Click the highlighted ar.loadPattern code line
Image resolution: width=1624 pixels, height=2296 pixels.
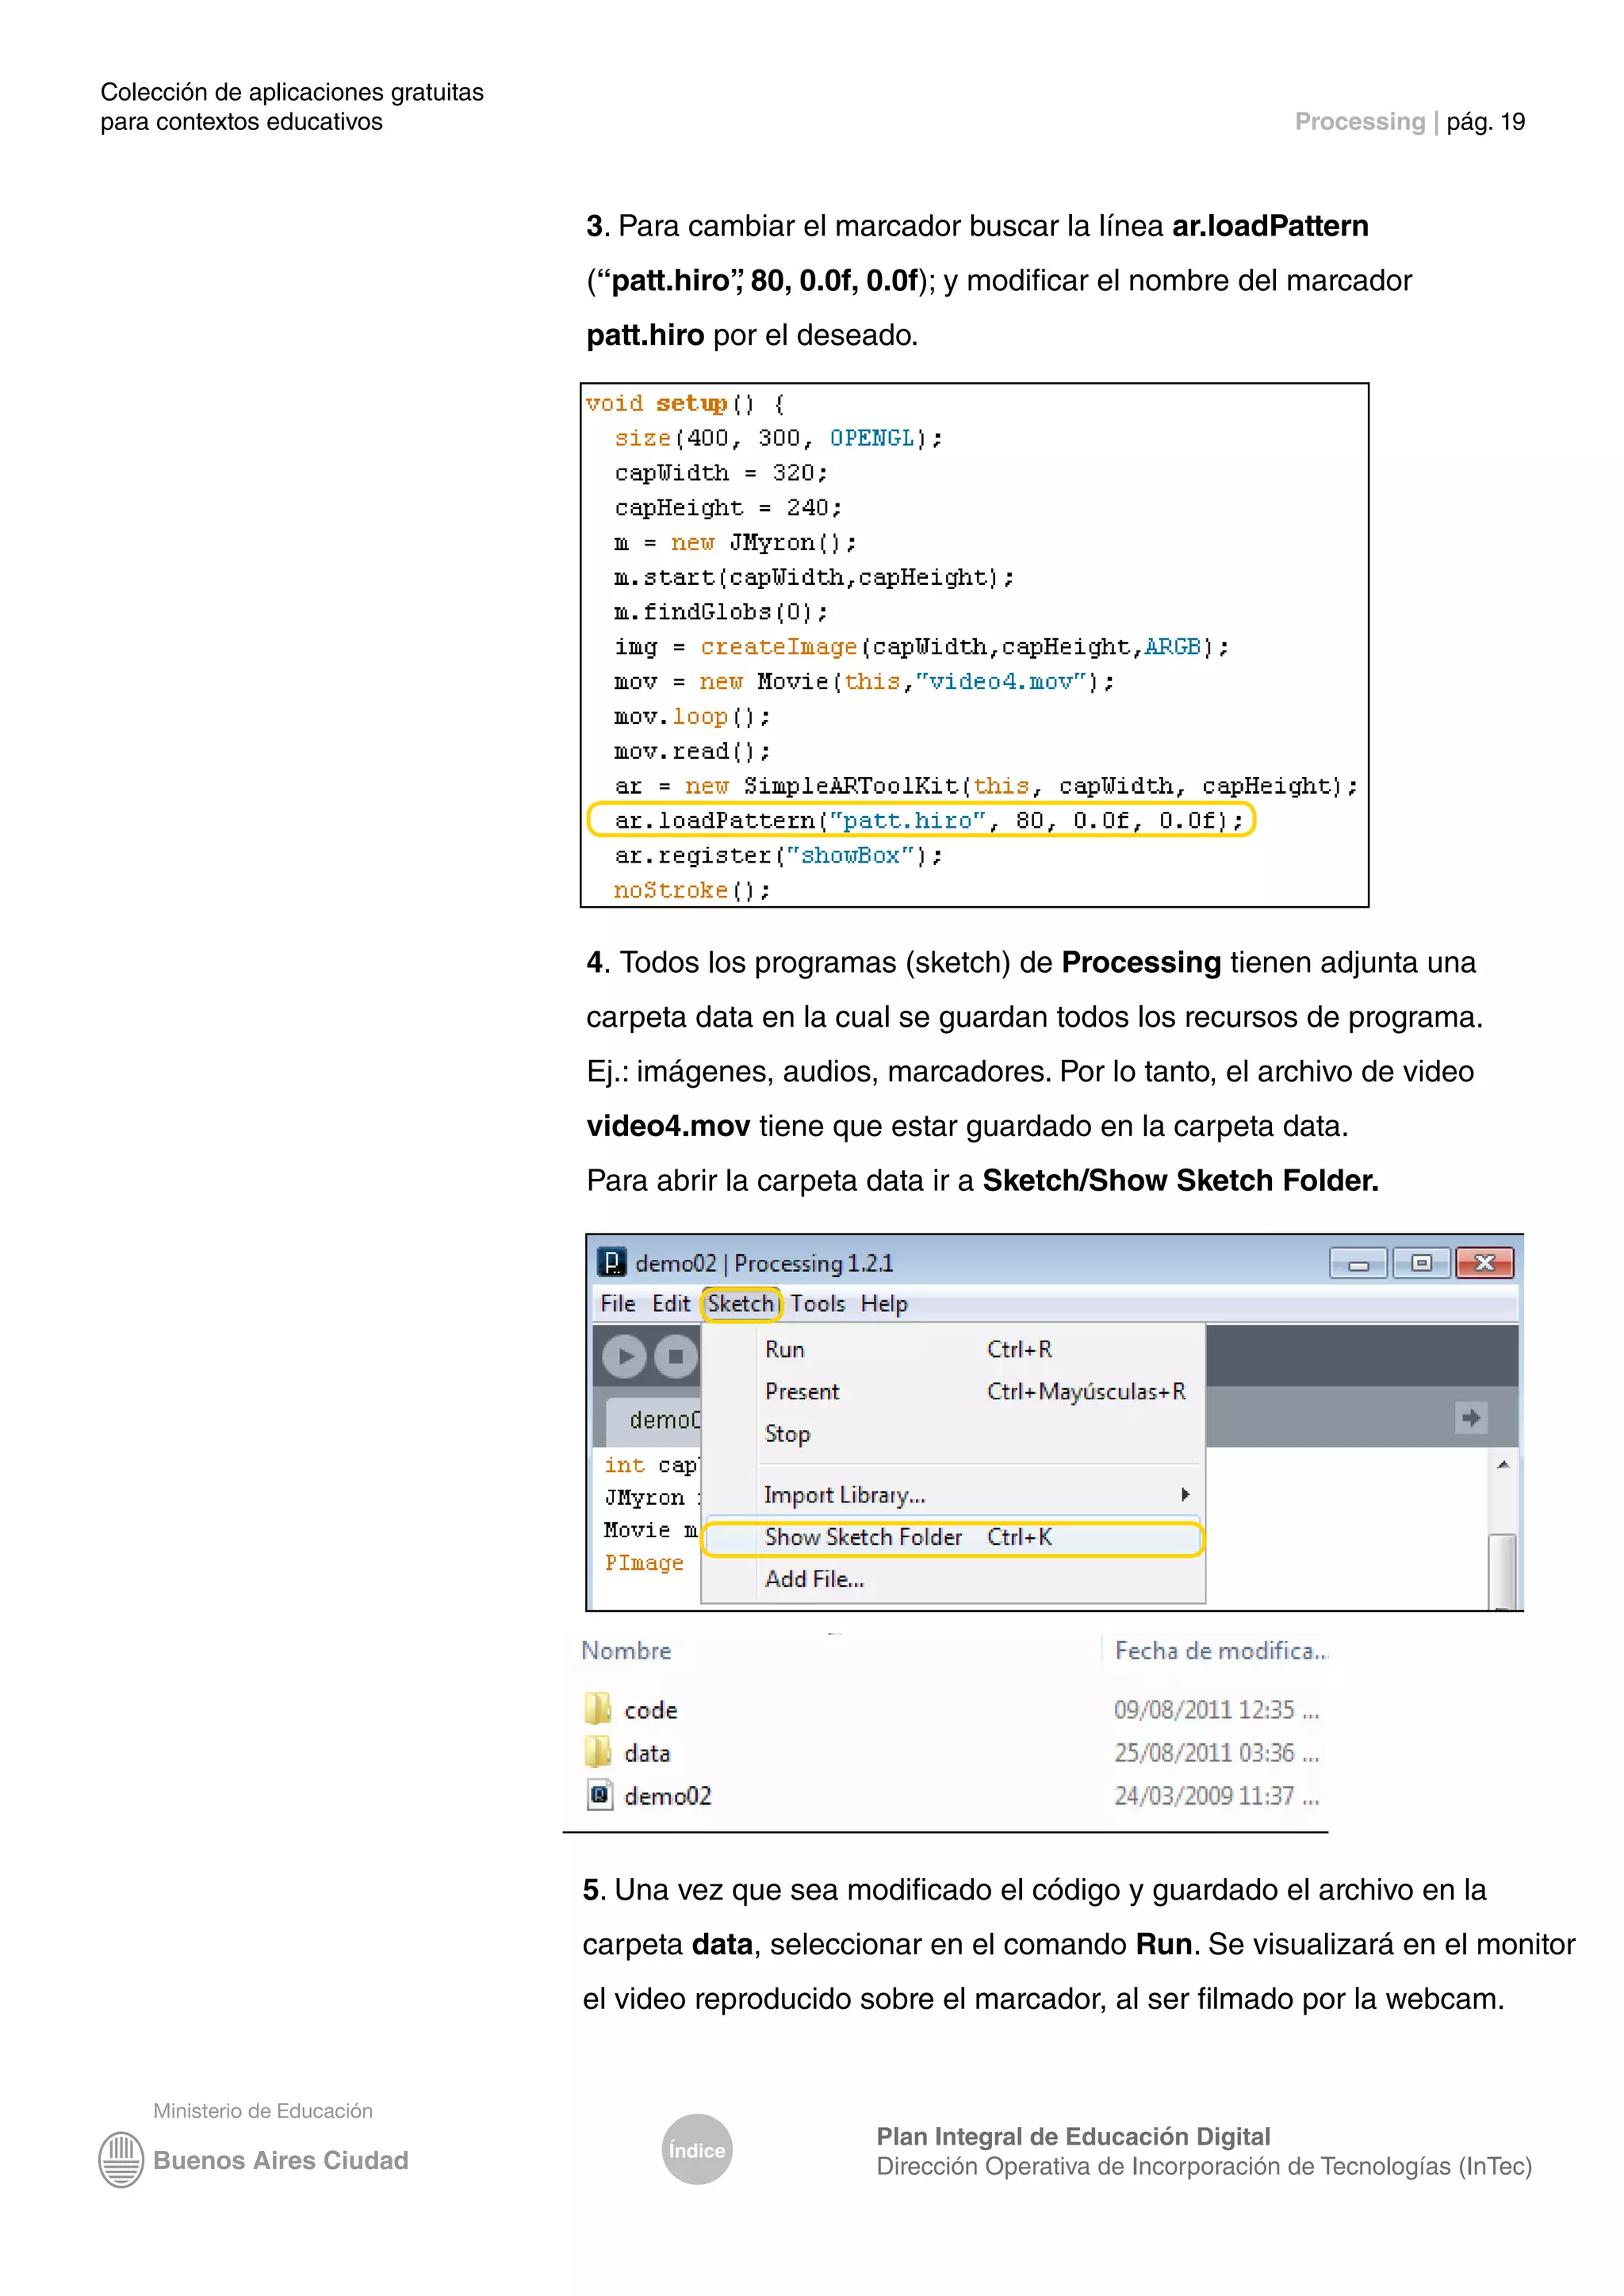point(921,820)
